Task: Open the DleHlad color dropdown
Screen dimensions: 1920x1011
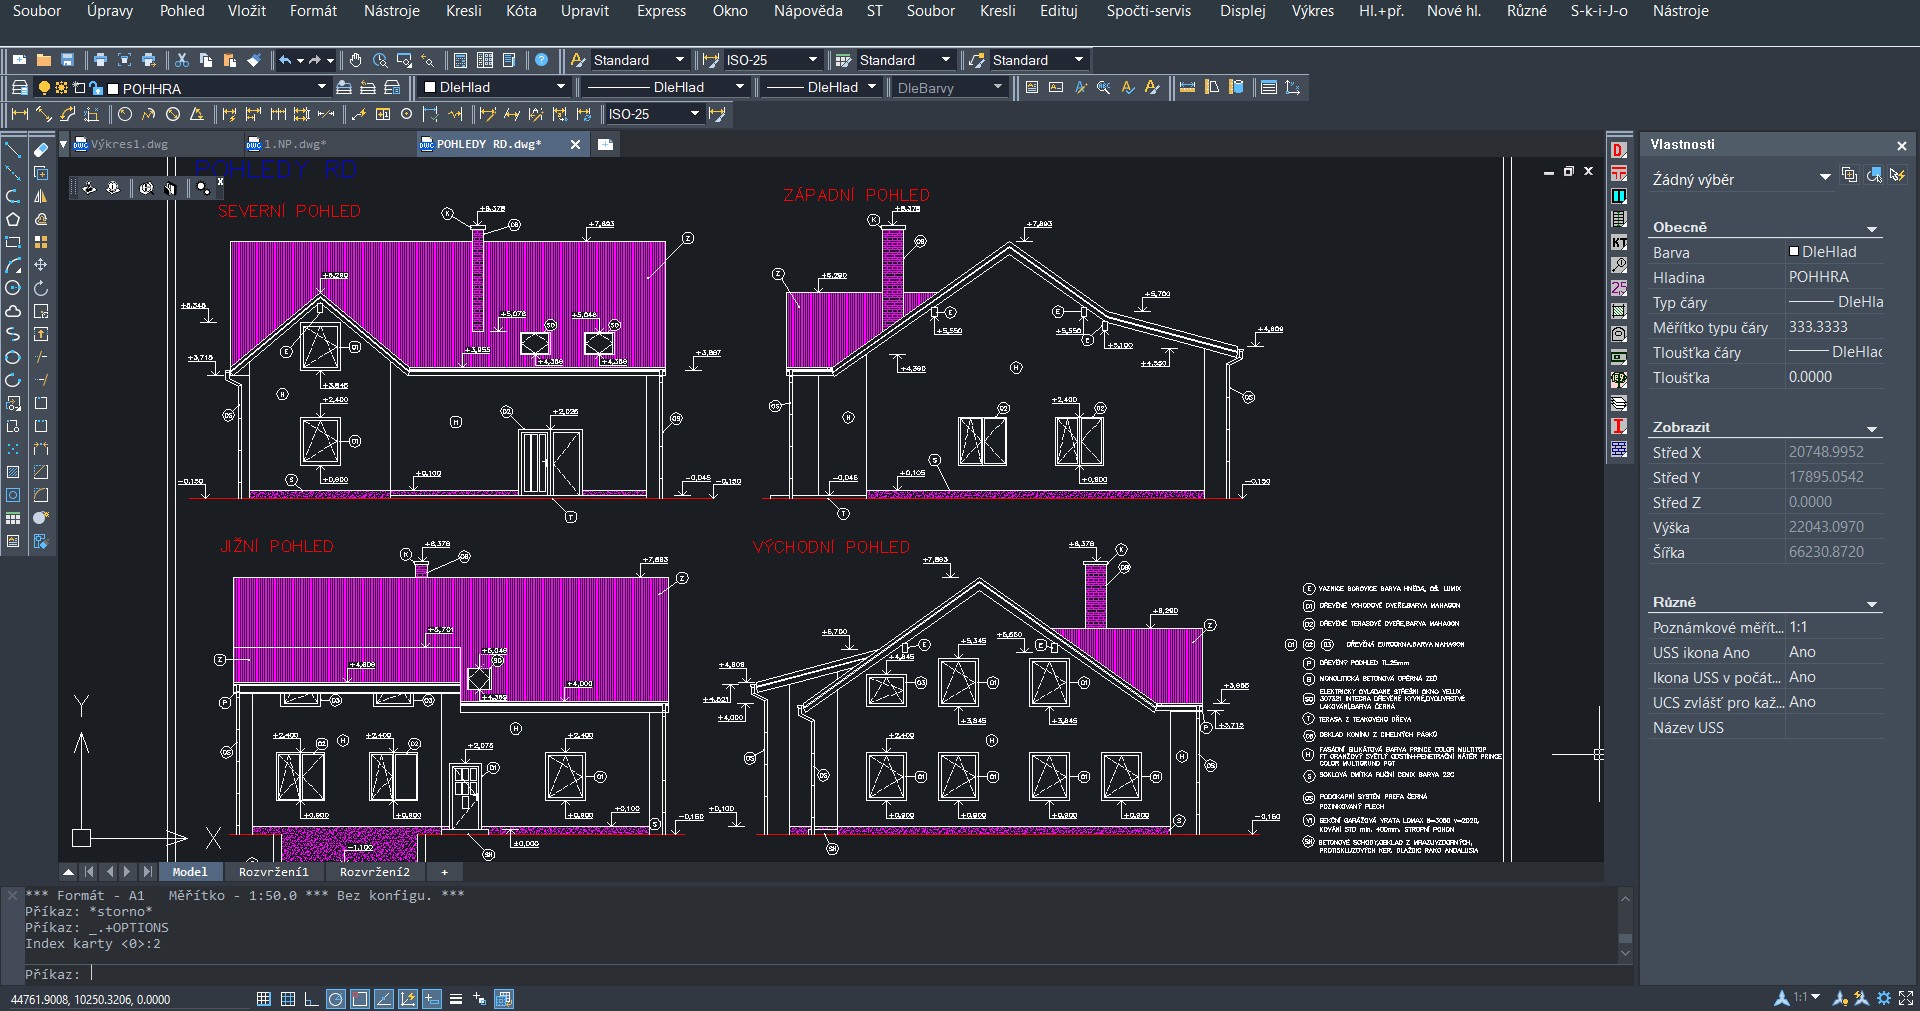Action: pyautogui.click(x=561, y=87)
